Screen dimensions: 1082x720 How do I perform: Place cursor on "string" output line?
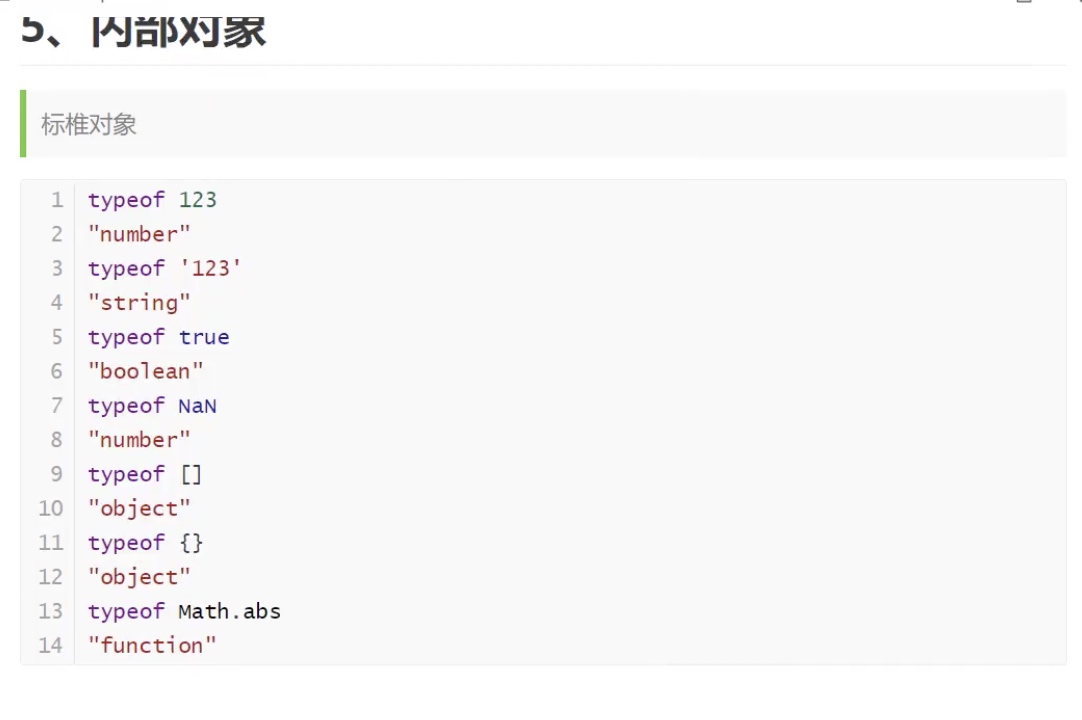139,302
